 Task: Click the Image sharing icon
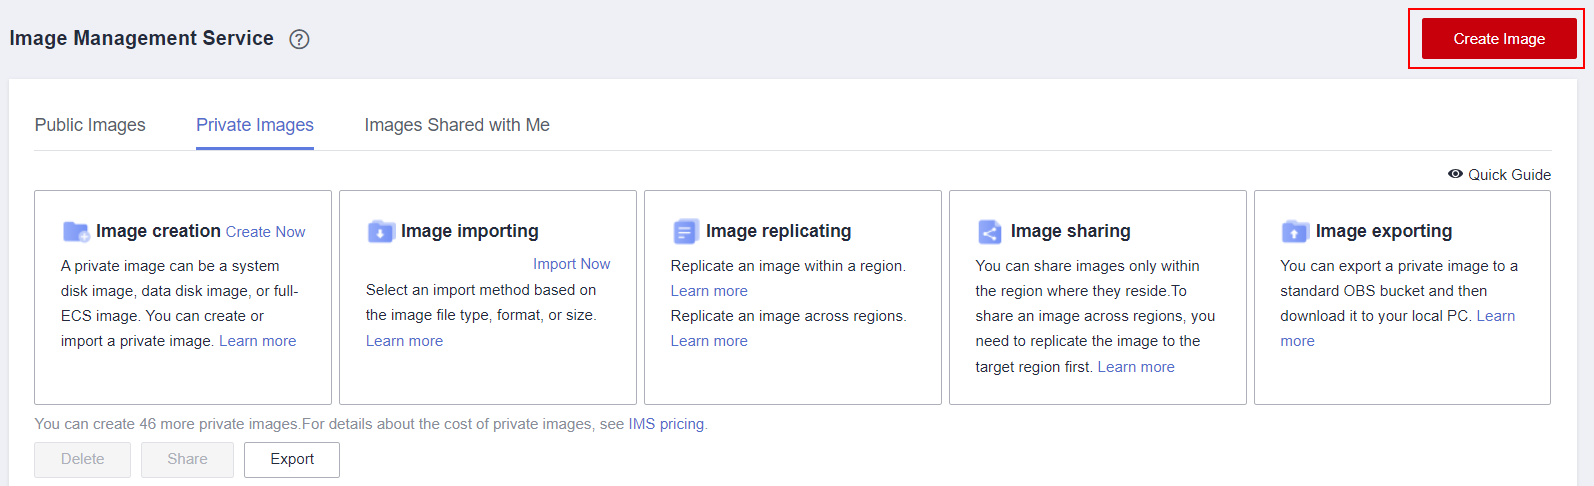990,232
